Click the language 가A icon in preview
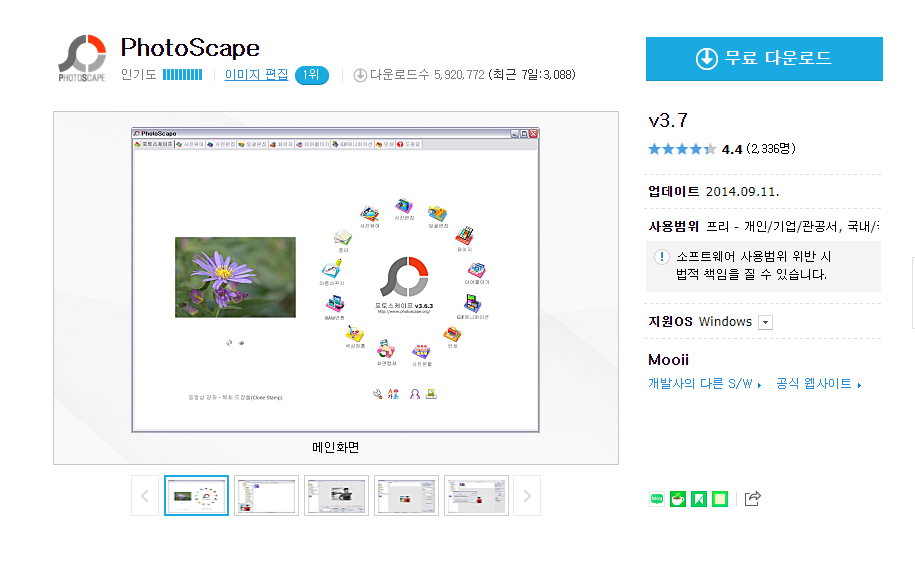 coord(393,394)
